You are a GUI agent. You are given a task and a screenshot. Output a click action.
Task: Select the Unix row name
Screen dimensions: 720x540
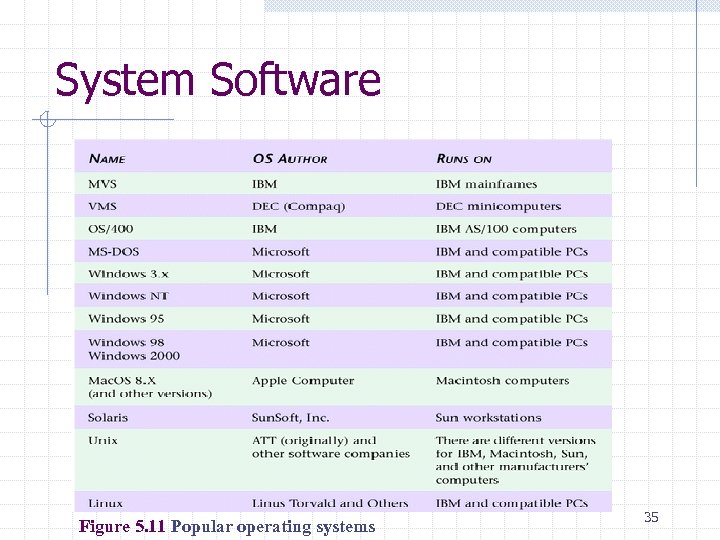(103, 441)
